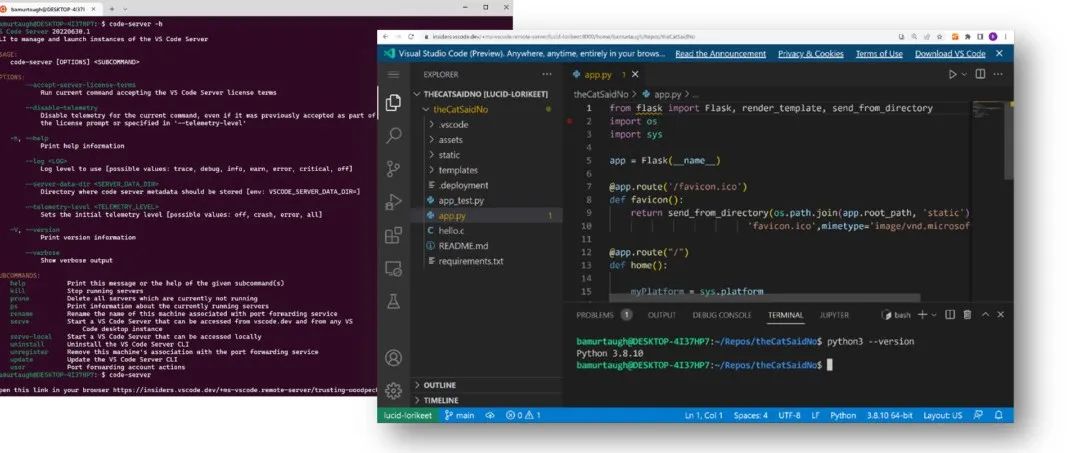
Task: Bookmark the page with the star icon
Action: 940,36
